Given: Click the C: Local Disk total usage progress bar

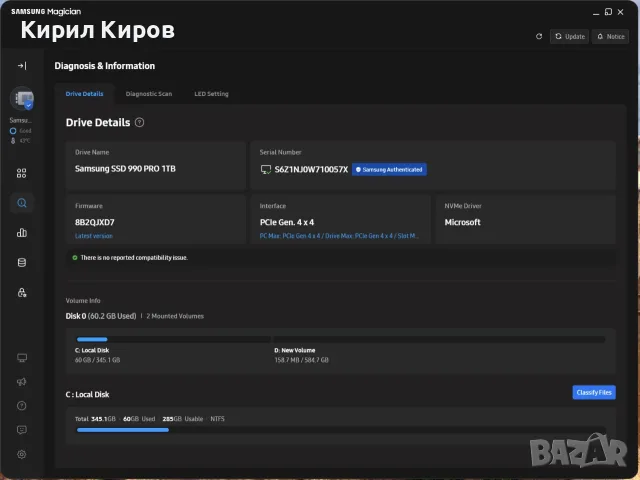Looking at the screenshot, I should pyautogui.click(x=341, y=430).
